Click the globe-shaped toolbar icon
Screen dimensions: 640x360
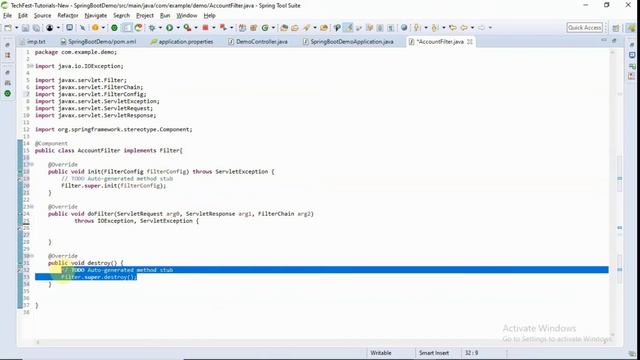pyautogui.click(x=404, y=28)
